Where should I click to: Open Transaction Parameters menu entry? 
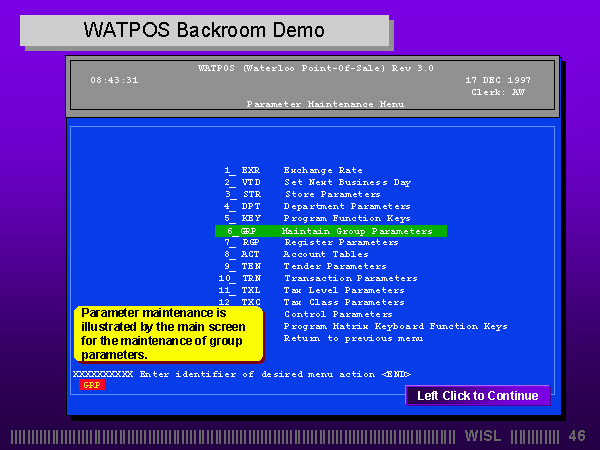[350, 278]
